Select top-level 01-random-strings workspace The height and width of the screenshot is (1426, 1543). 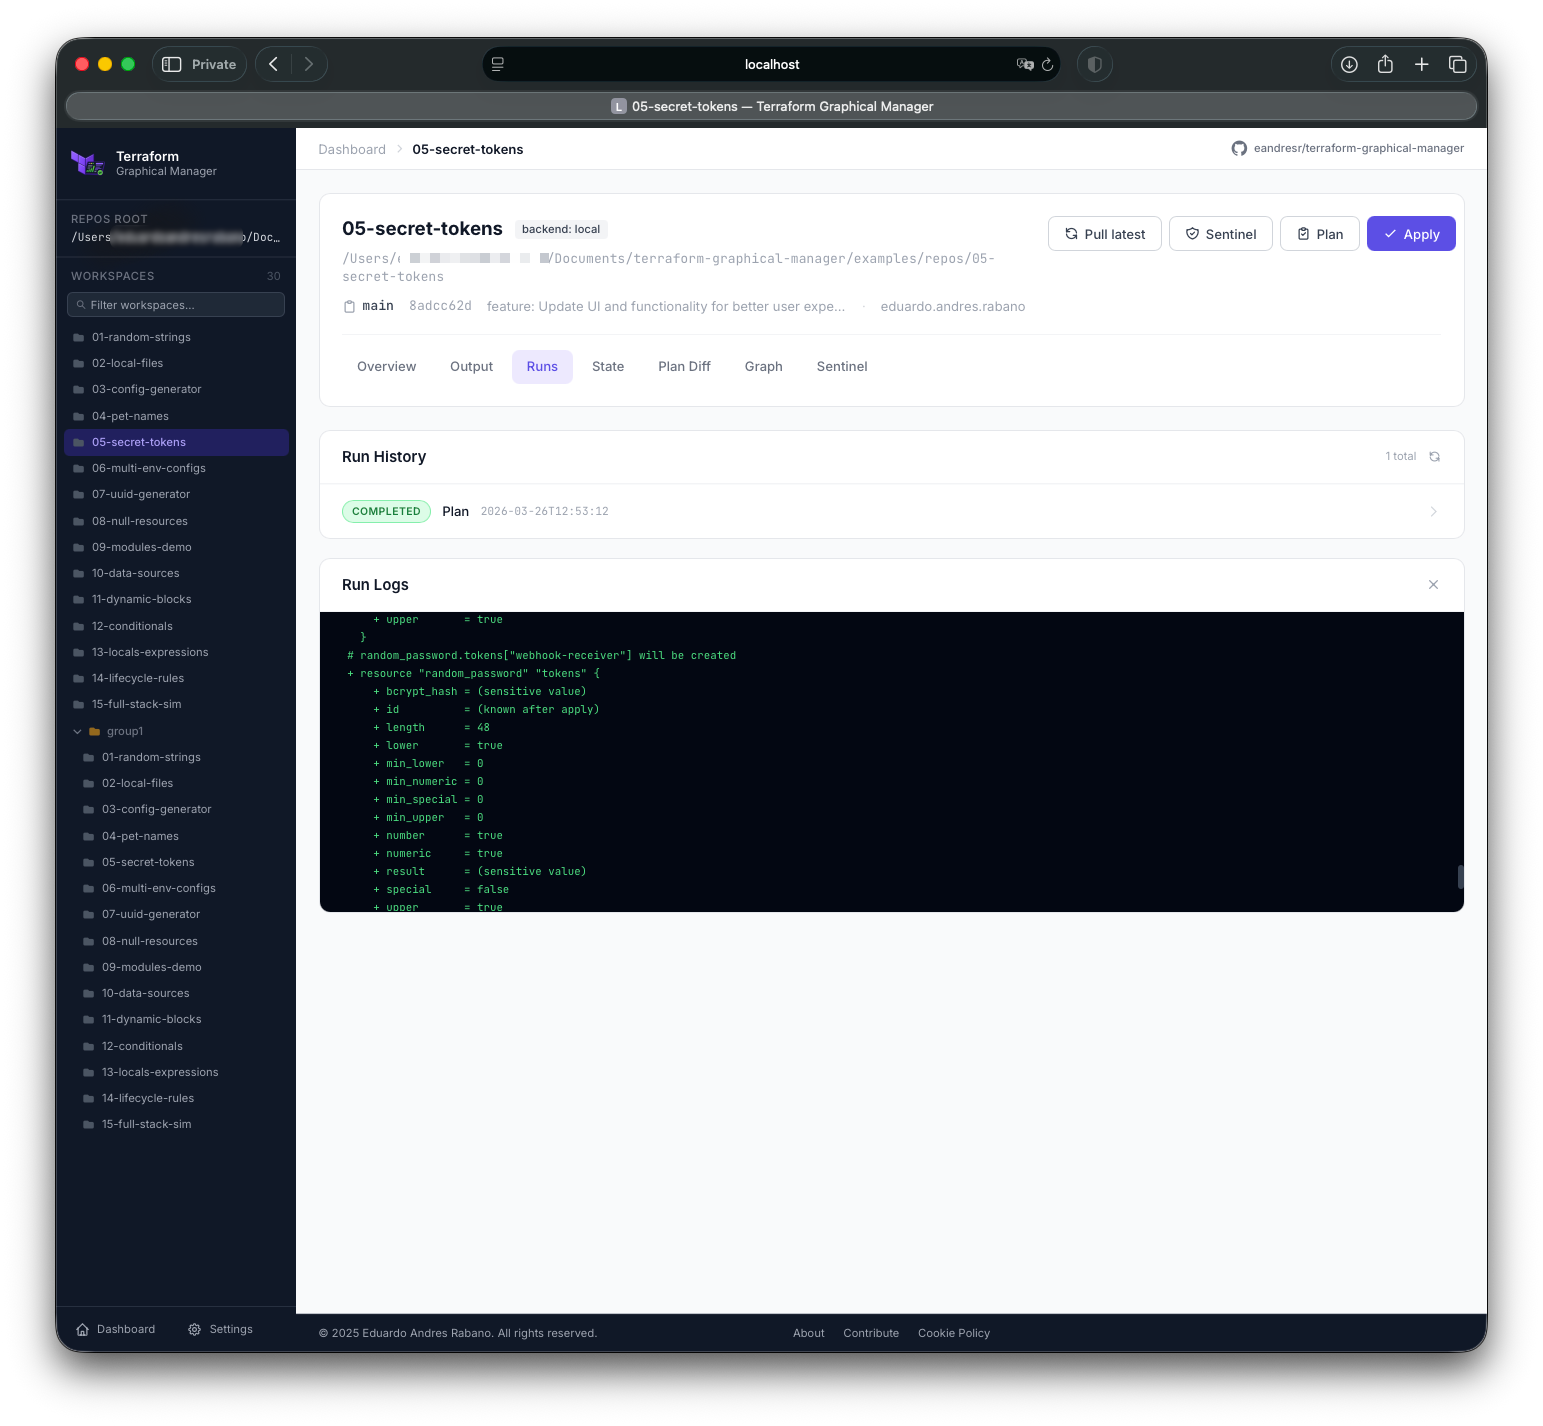coord(176,338)
